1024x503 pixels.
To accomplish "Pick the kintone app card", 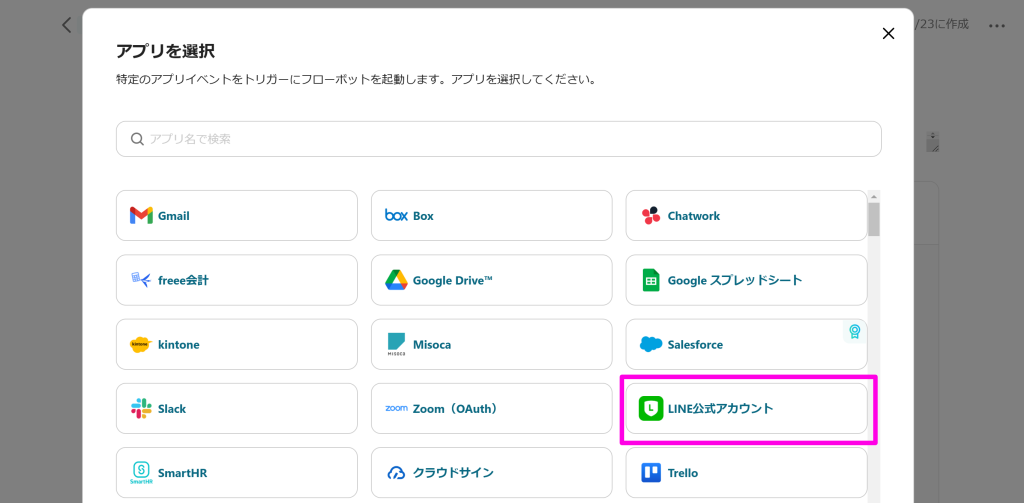I will 237,344.
